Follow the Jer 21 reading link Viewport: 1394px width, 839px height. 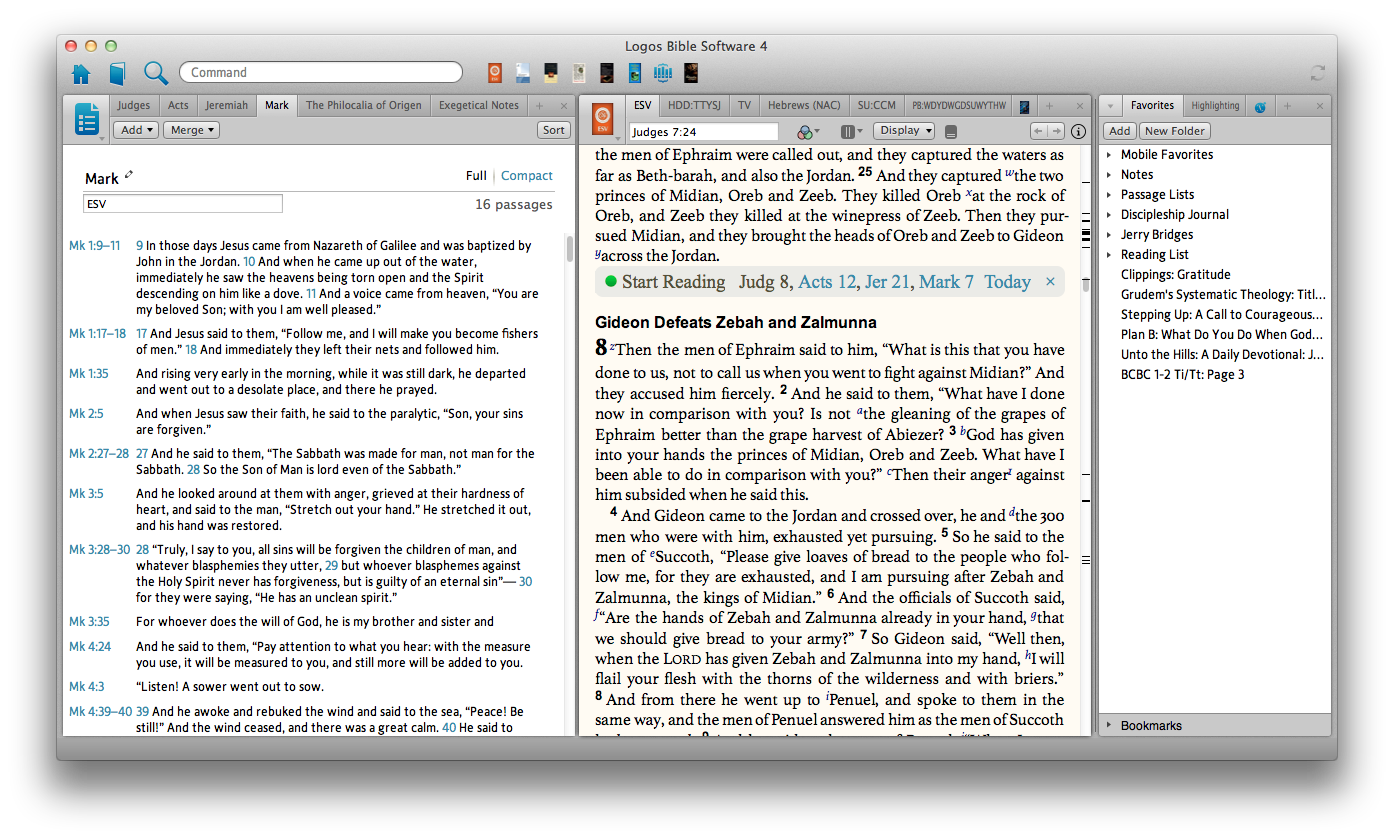pos(887,282)
